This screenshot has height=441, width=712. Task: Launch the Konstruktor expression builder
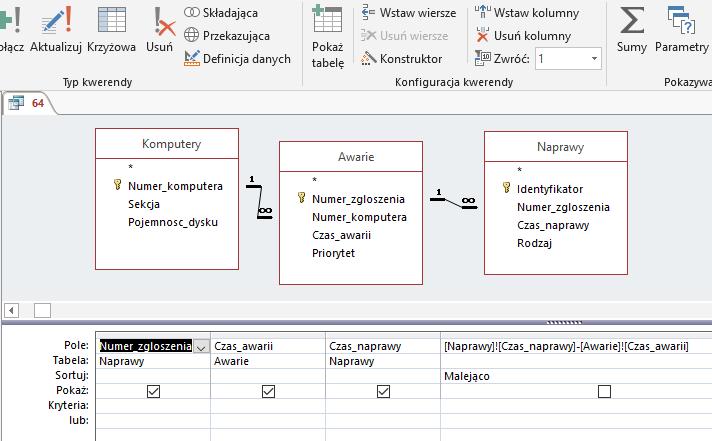[401, 59]
